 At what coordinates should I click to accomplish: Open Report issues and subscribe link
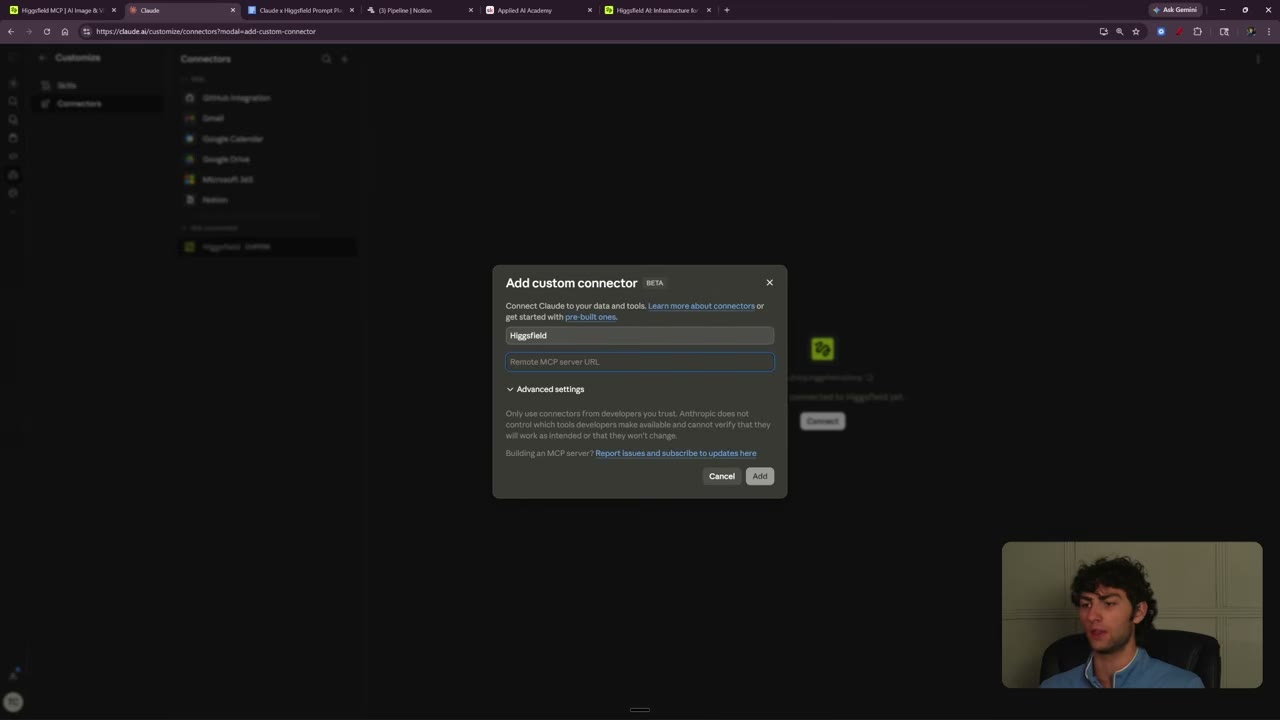pyautogui.click(x=675, y=453)
